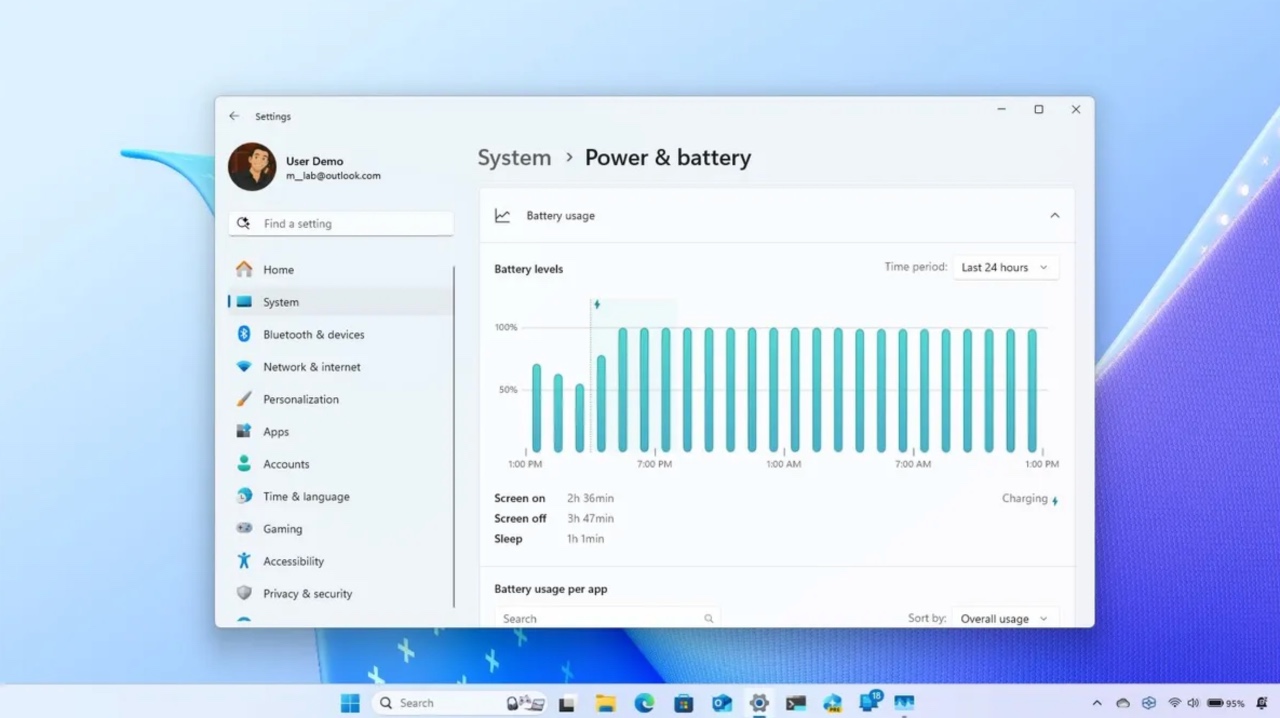Click the User Demo profile avatar
This screenshot has height=718, width=1280.
click(252, 167)
